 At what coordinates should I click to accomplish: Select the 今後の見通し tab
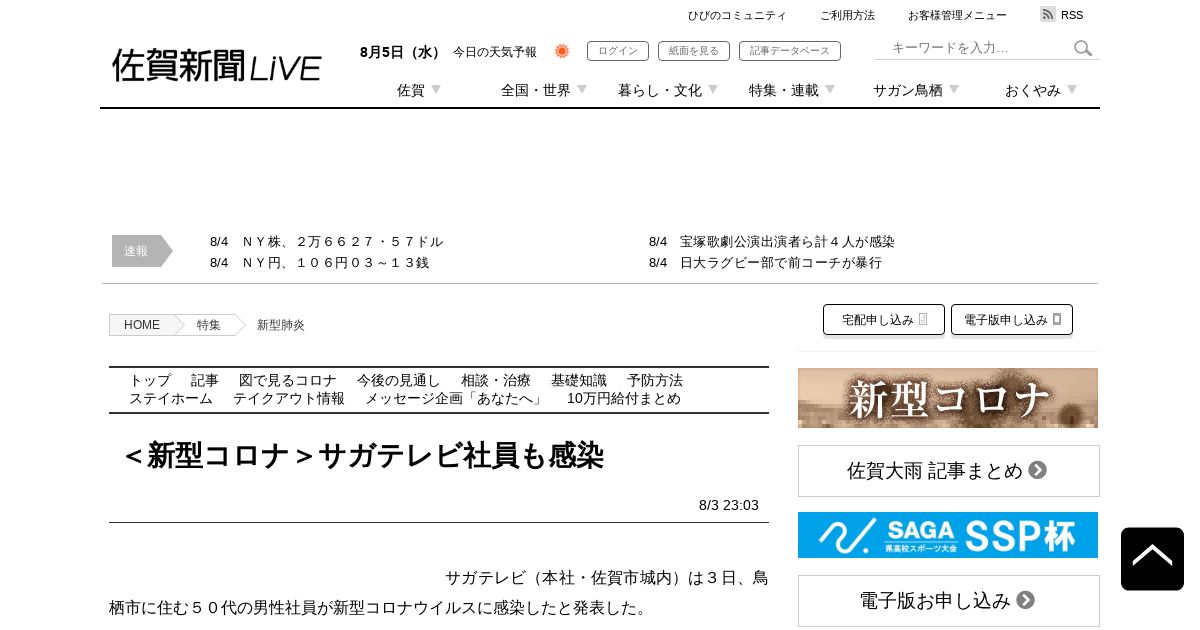pos(399,381)
